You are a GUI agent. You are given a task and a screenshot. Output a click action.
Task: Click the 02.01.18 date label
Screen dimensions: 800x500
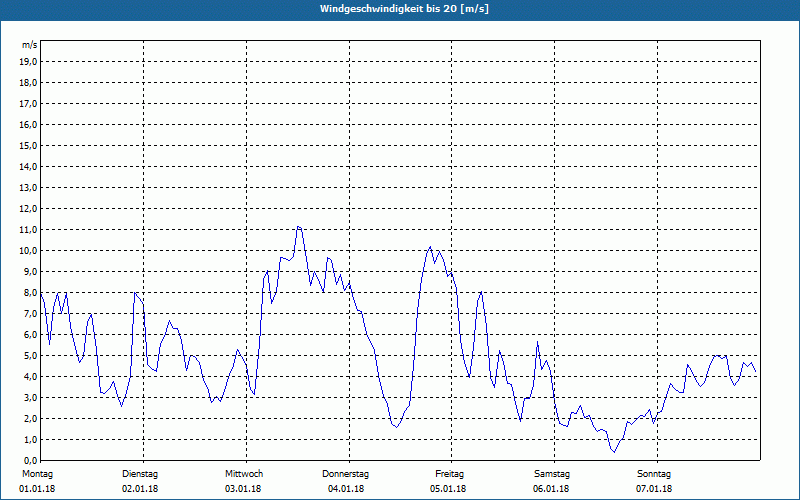click(140, 489)
